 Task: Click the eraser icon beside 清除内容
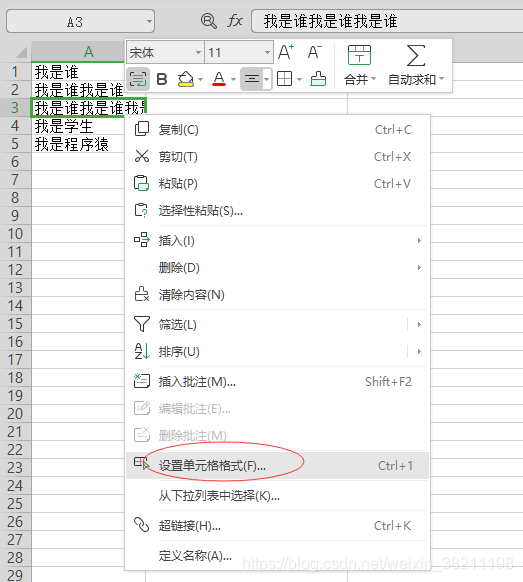[141, 294]
